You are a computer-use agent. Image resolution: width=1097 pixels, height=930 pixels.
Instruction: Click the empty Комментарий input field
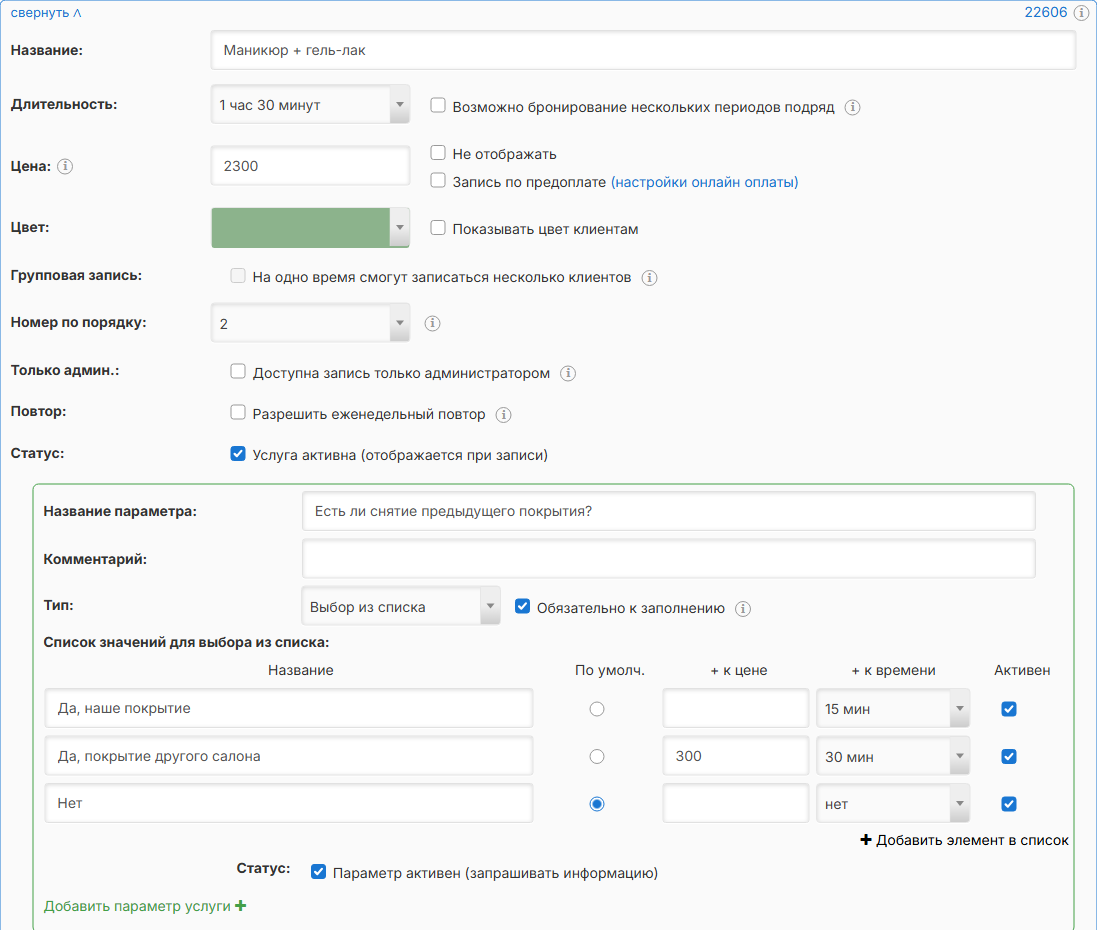pos(668,558)
